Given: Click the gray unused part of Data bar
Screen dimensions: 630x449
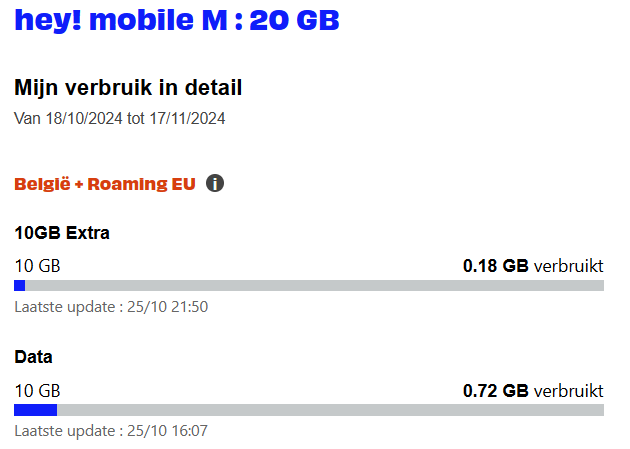Looking at the screenshot, I should [x=330, y=410].
